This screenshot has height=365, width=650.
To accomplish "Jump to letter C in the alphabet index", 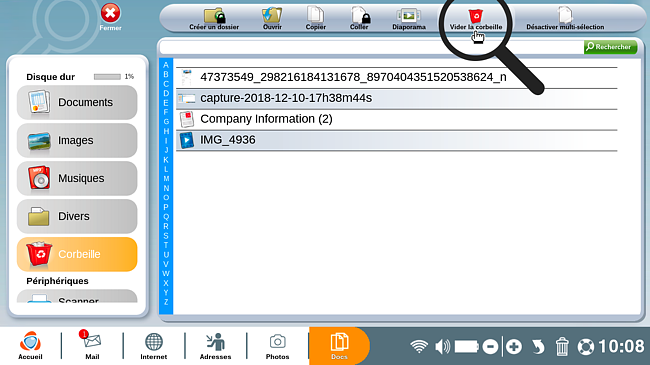I will pyautogui.click(x=166, y=84).
